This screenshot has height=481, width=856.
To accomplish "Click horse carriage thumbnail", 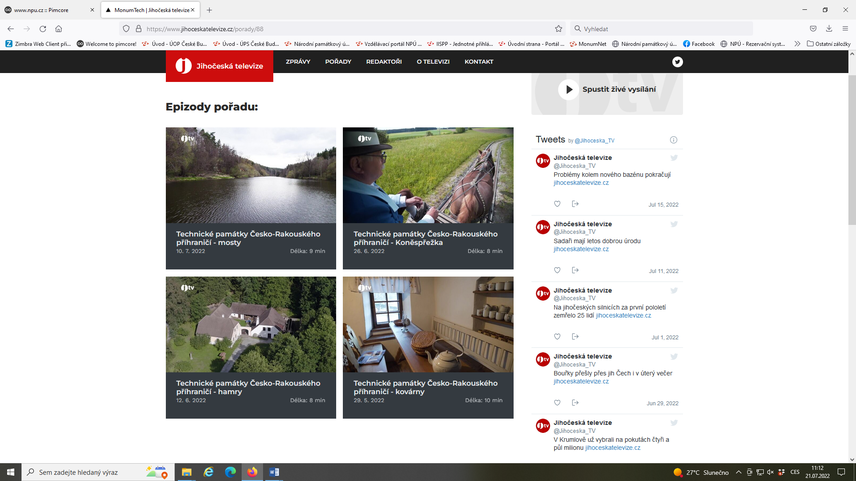I will tap(428, 175).
